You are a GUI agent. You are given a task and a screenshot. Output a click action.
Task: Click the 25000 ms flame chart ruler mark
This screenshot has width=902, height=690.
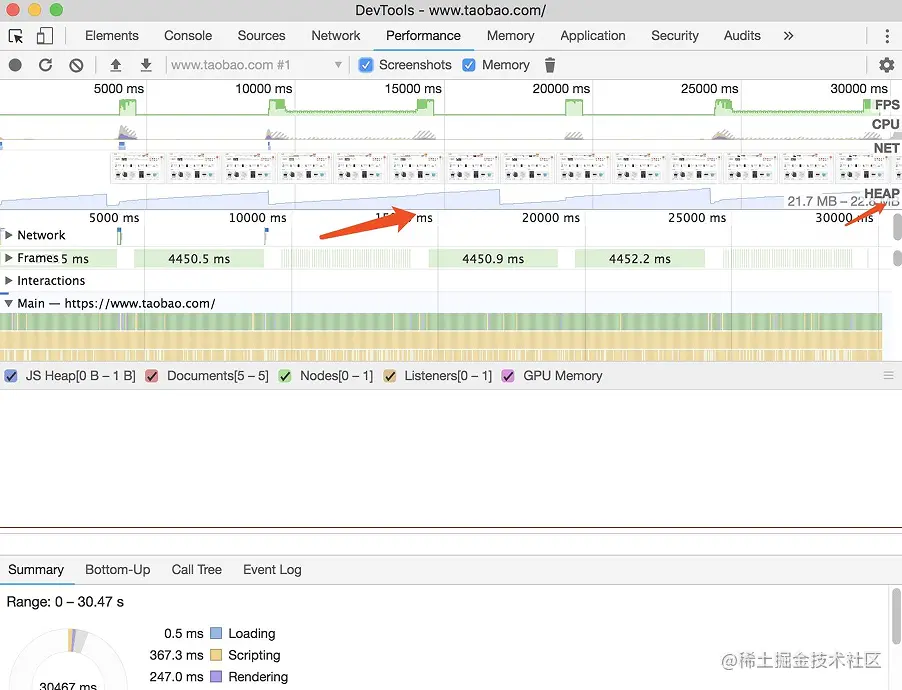click(x=697, y=218)
